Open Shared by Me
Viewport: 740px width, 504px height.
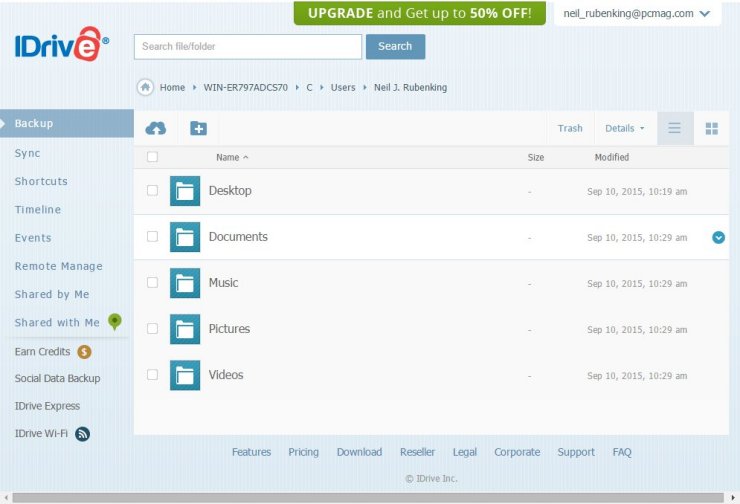click(x=52, y=294)
